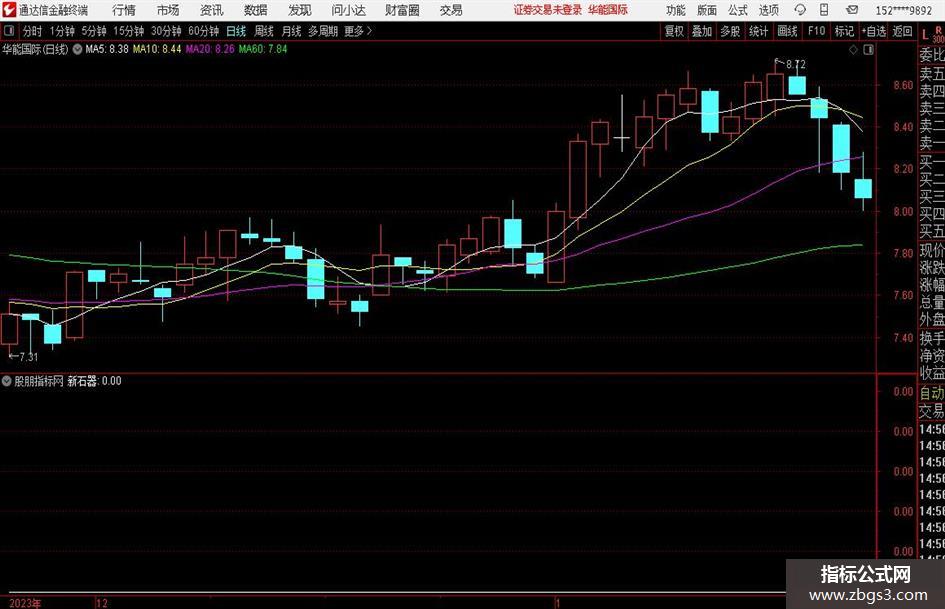The height and width of the screenshot is (609, 945).
Task: Open the 问小达 menu
Action: [348, 10]
